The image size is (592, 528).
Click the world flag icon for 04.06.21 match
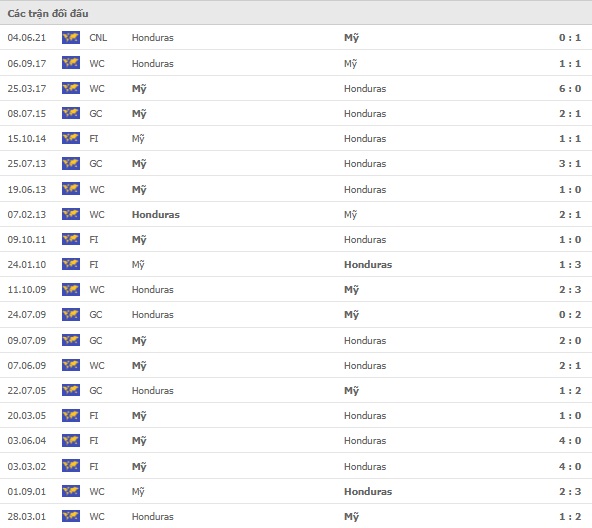[71, 37]
